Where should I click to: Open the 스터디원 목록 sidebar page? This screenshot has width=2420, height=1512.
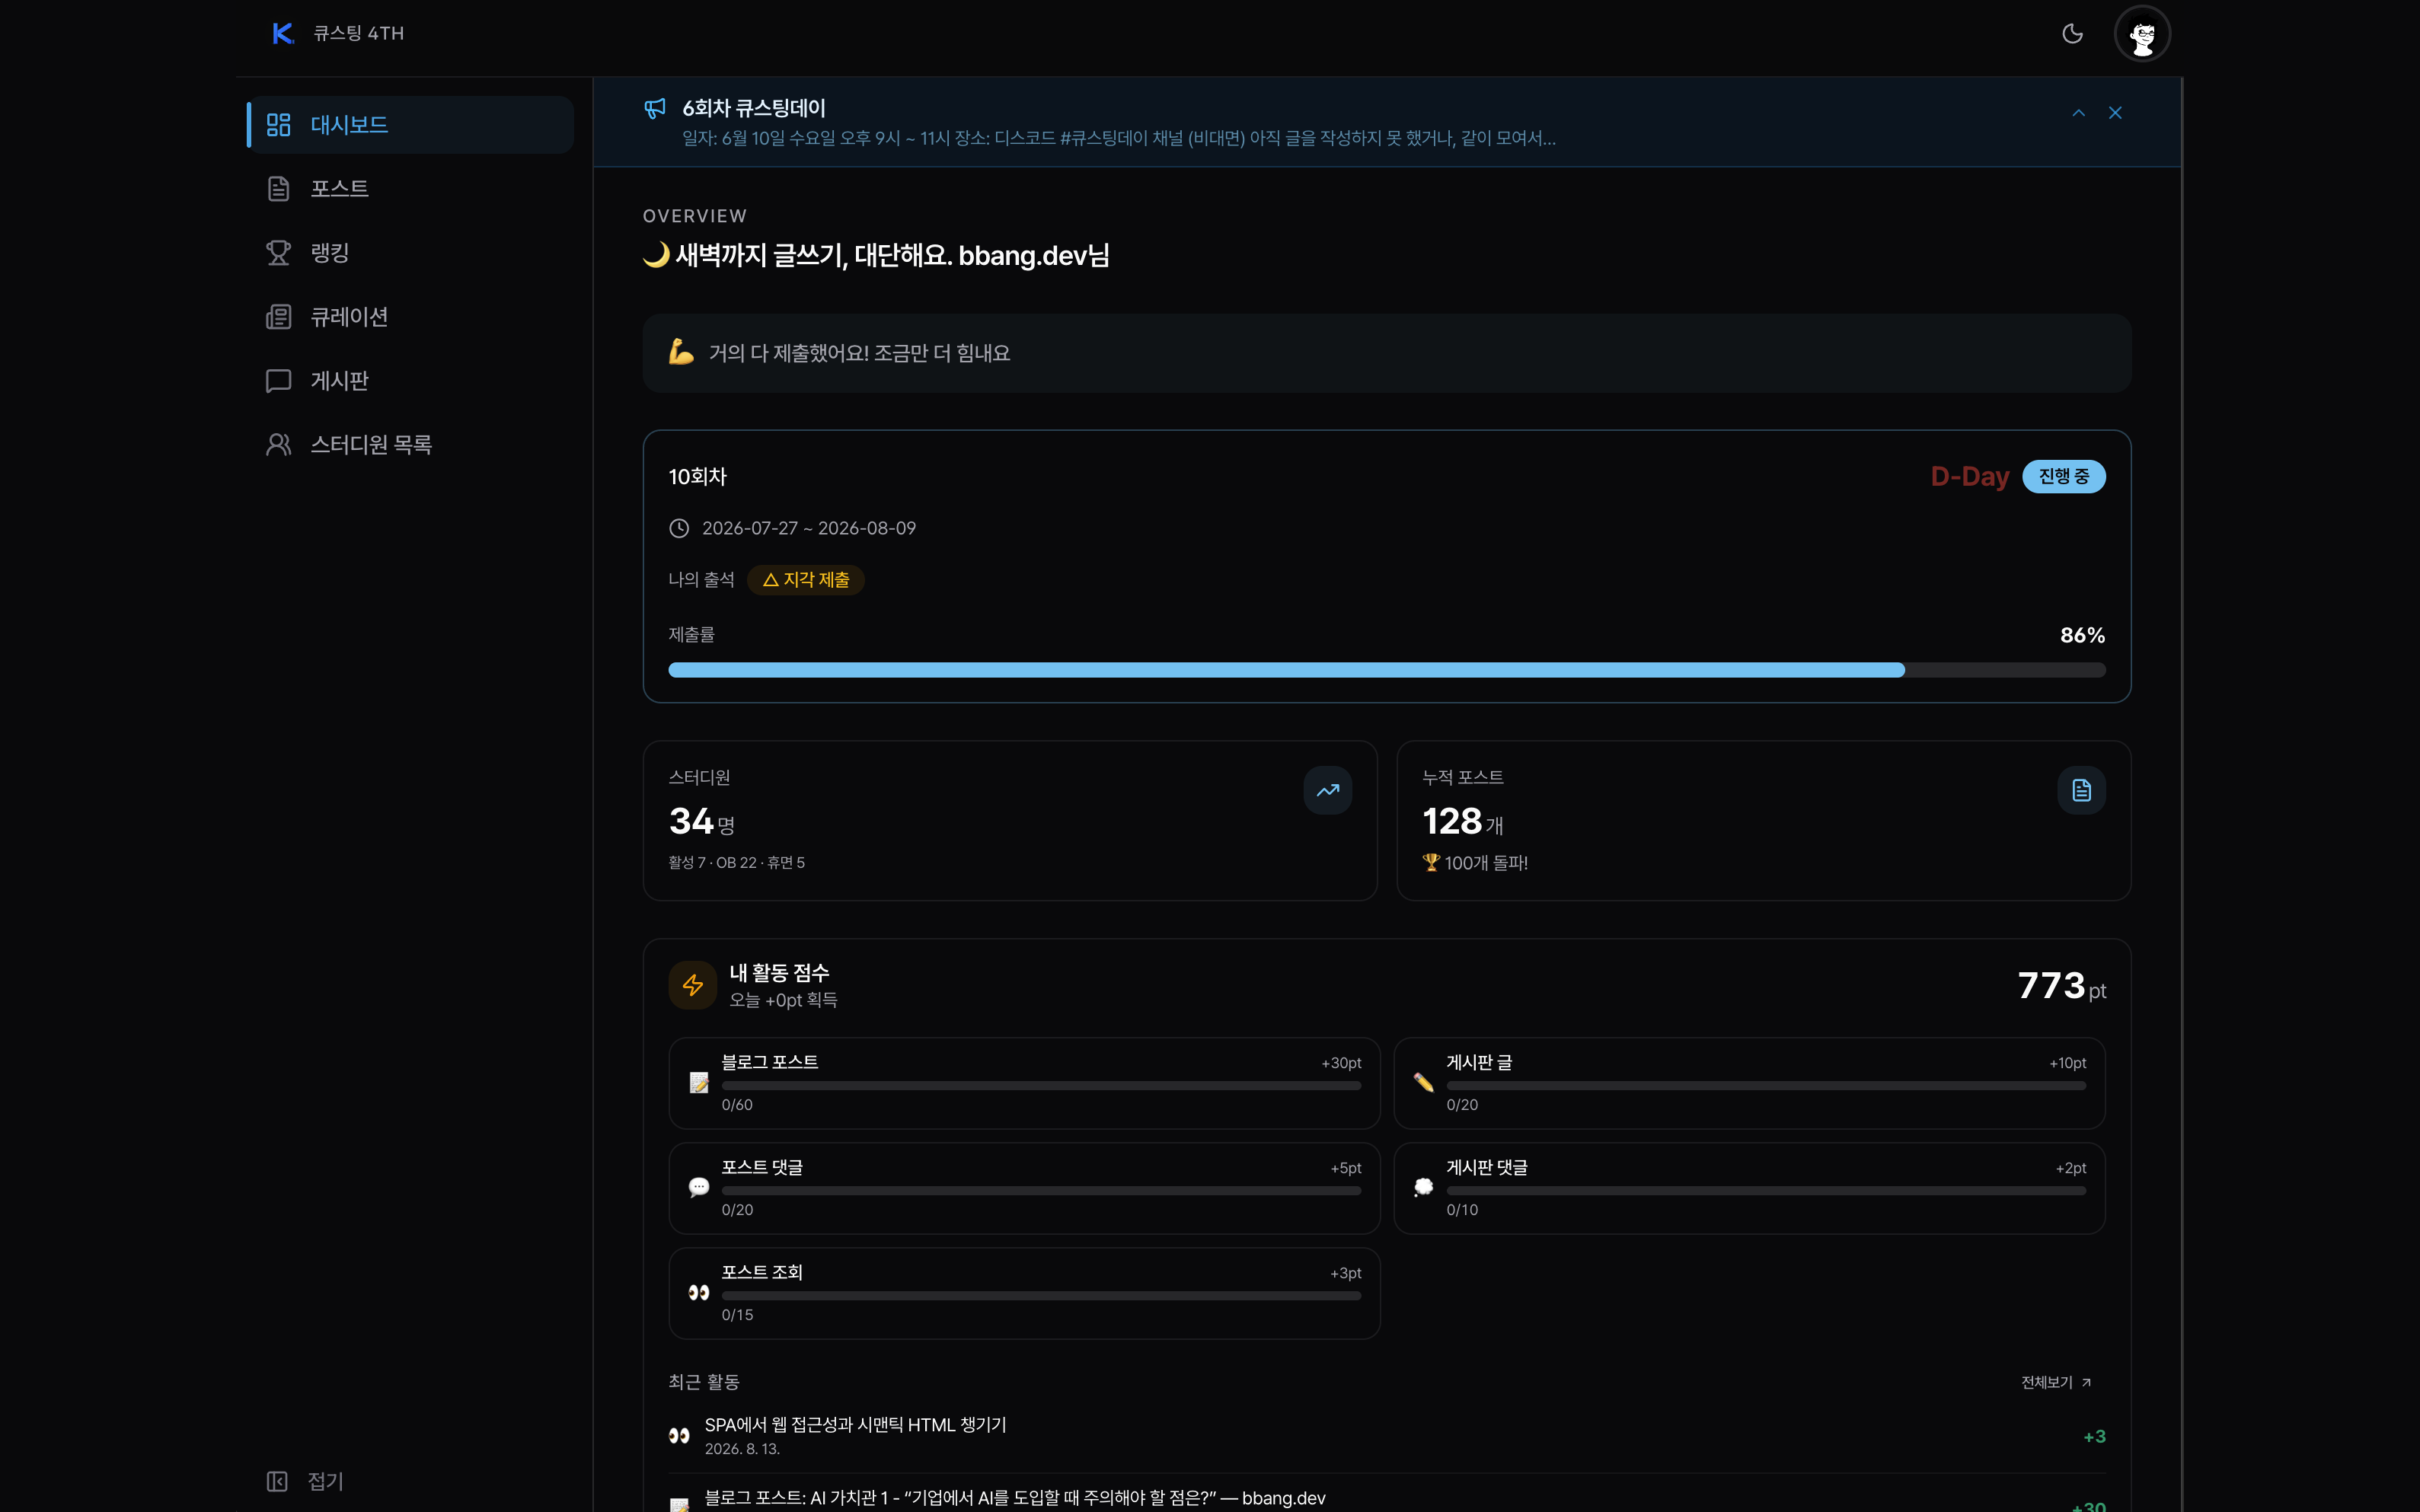[x=410, y=445]
